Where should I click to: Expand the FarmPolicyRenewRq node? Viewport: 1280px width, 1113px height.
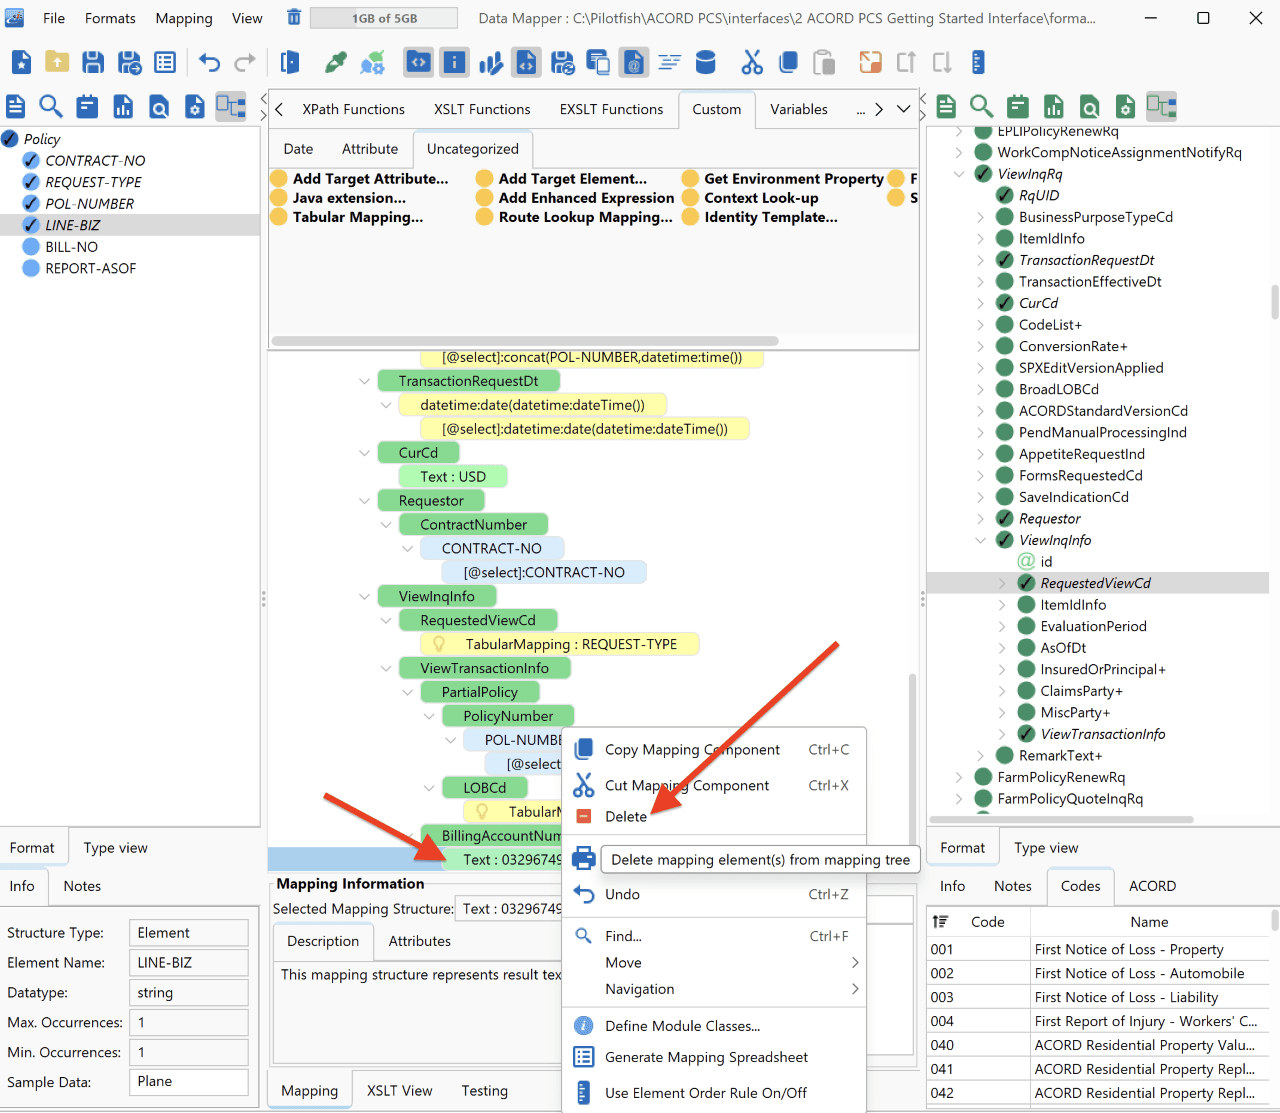click(x=959, y=777)
